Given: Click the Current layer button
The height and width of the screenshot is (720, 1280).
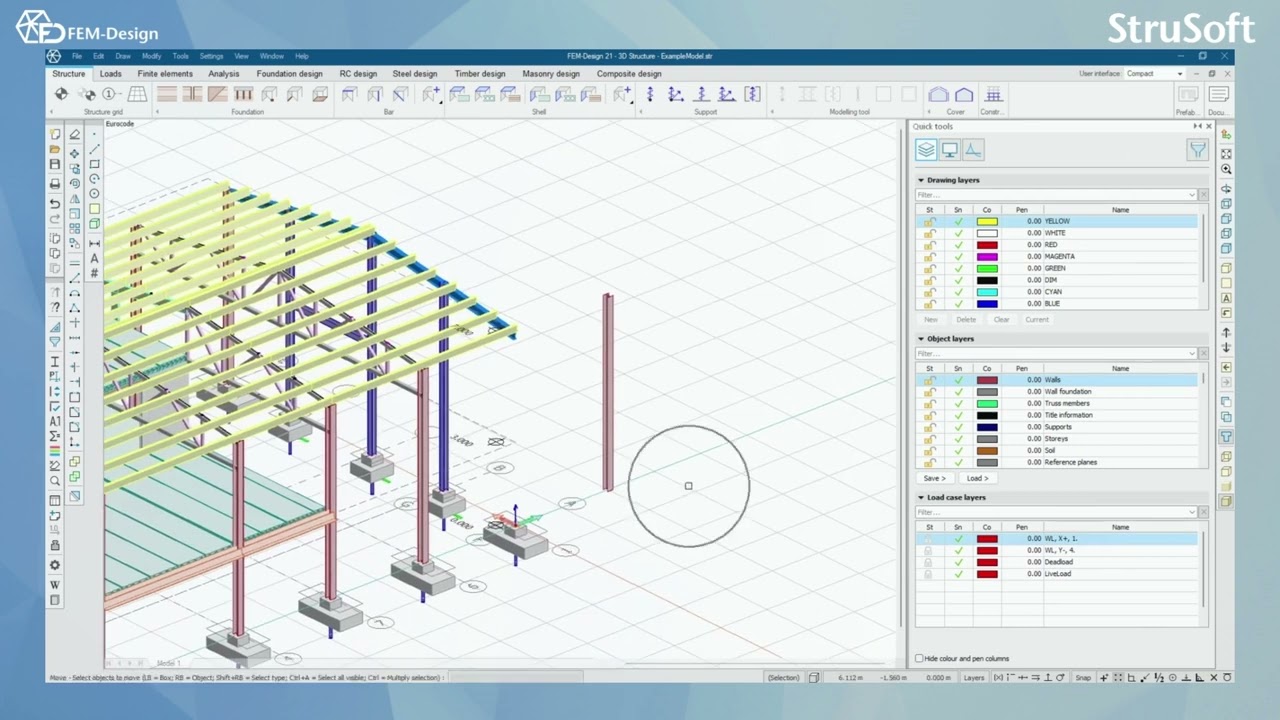Looking at the screenshot, I should click(x=1037, y=319).
